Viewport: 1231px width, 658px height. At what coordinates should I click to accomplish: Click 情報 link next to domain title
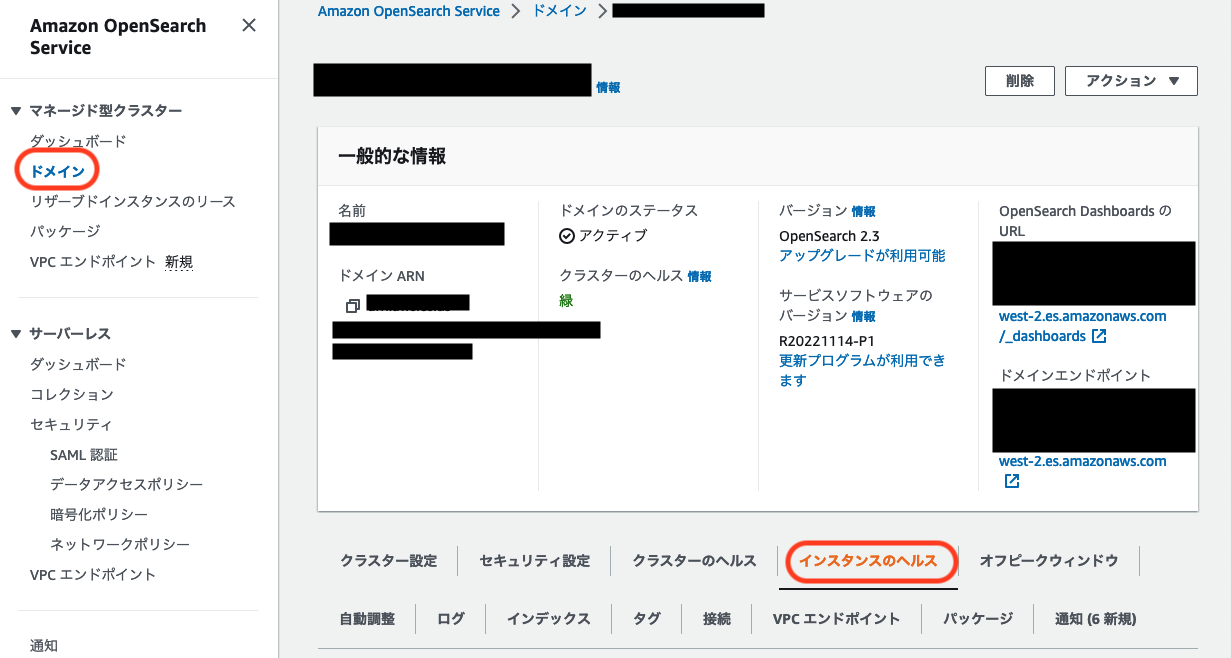[x=608, y=88]
